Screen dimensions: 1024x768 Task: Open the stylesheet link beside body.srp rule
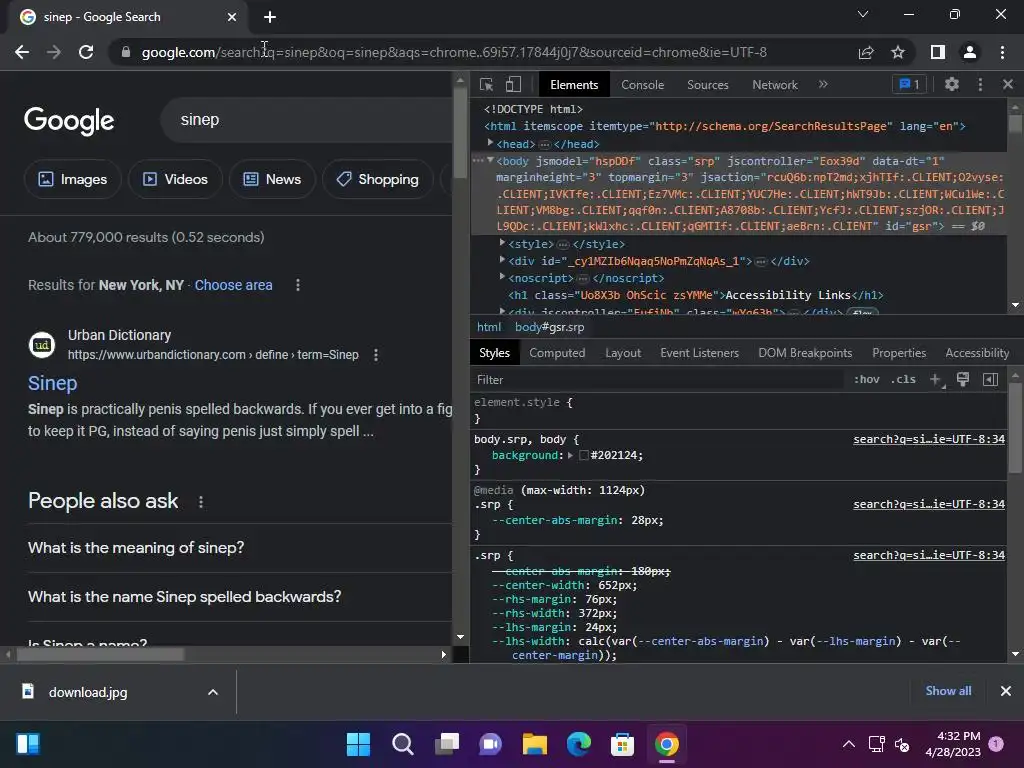929,439
